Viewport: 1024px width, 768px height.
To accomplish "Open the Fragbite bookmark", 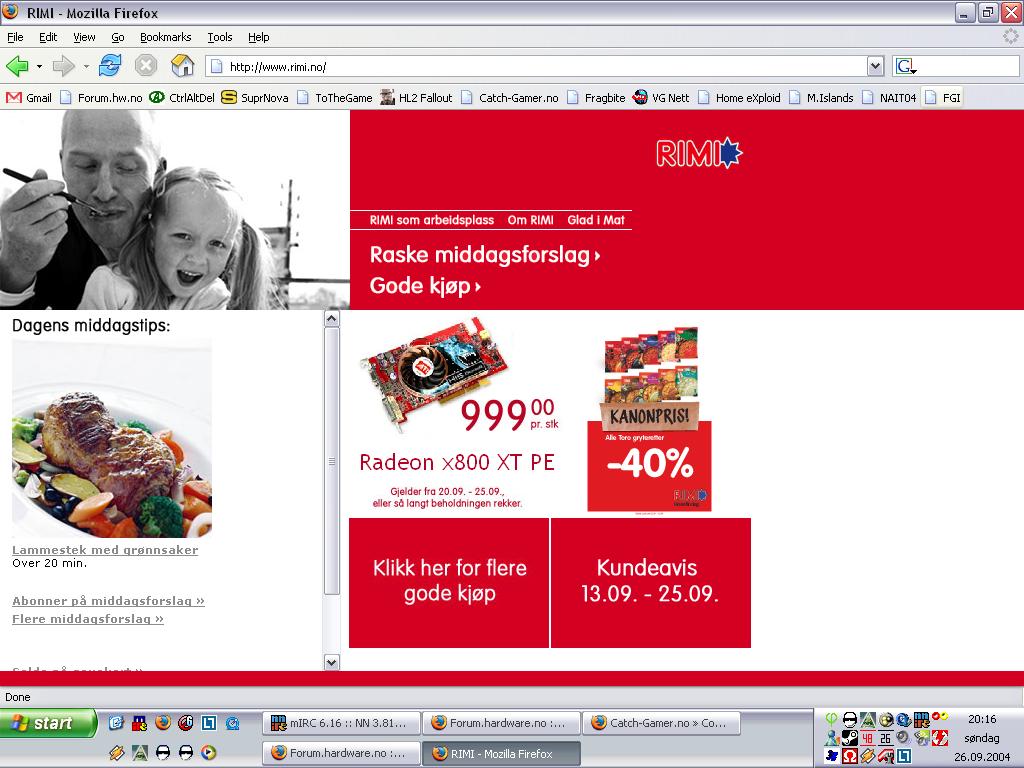I will pyautogui.click(x=596, y=98).
